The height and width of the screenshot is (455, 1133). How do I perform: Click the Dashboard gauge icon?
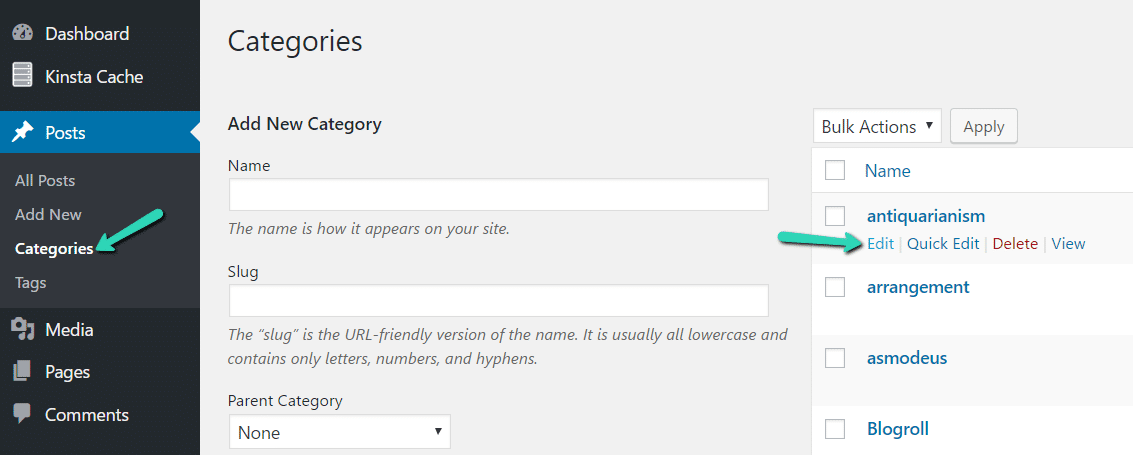point(22,33)
